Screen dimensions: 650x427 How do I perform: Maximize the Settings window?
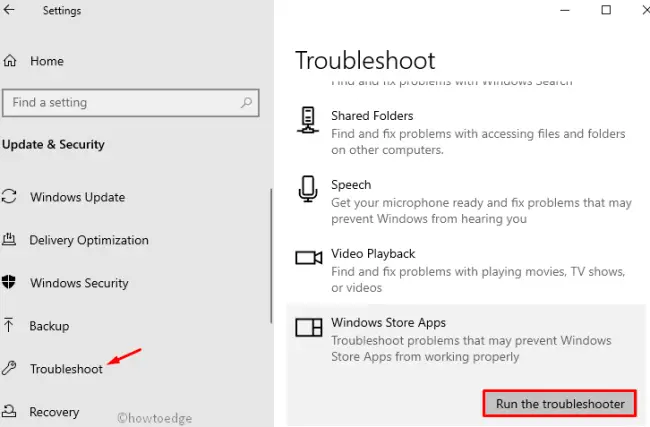pos(606,10)
